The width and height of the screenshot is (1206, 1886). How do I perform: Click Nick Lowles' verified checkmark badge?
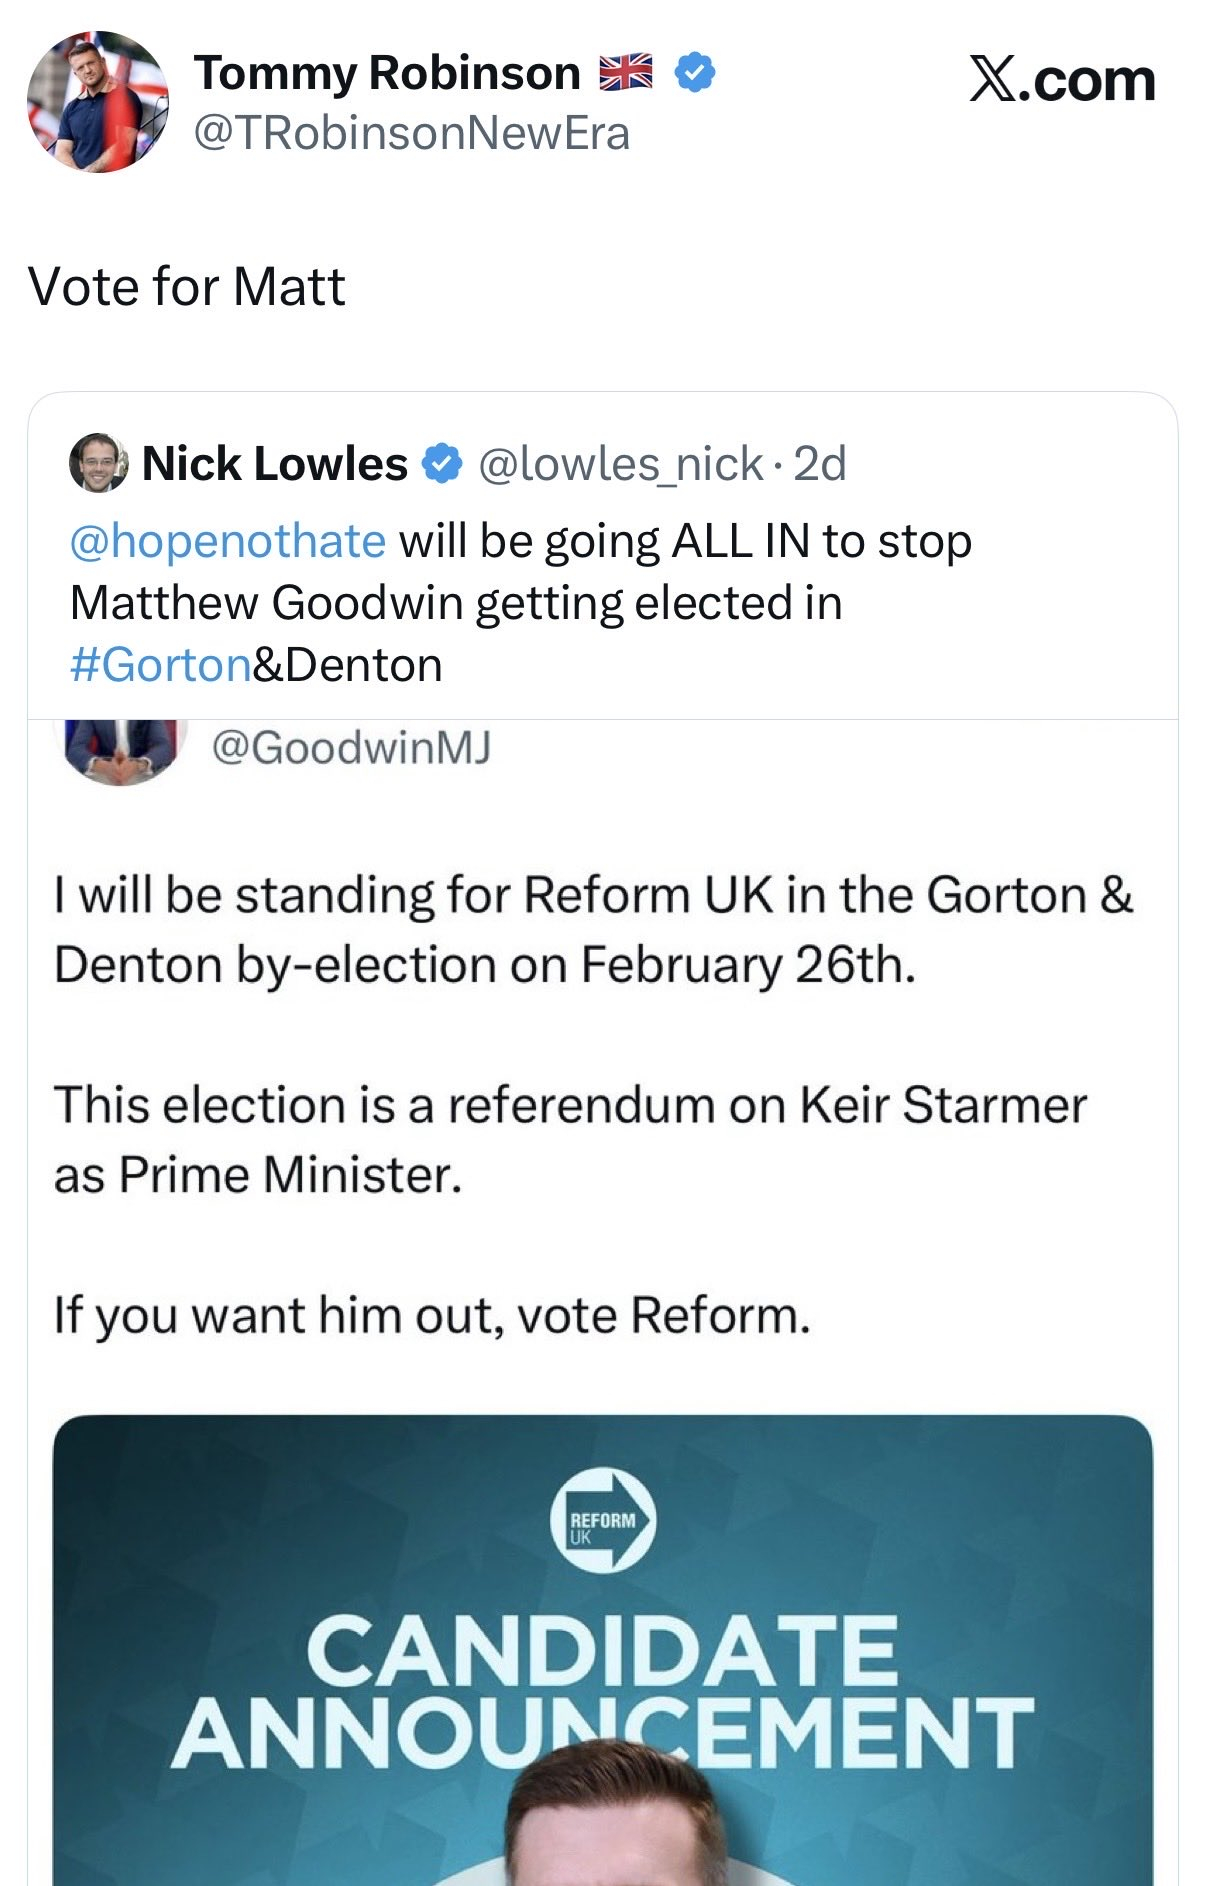442,464
